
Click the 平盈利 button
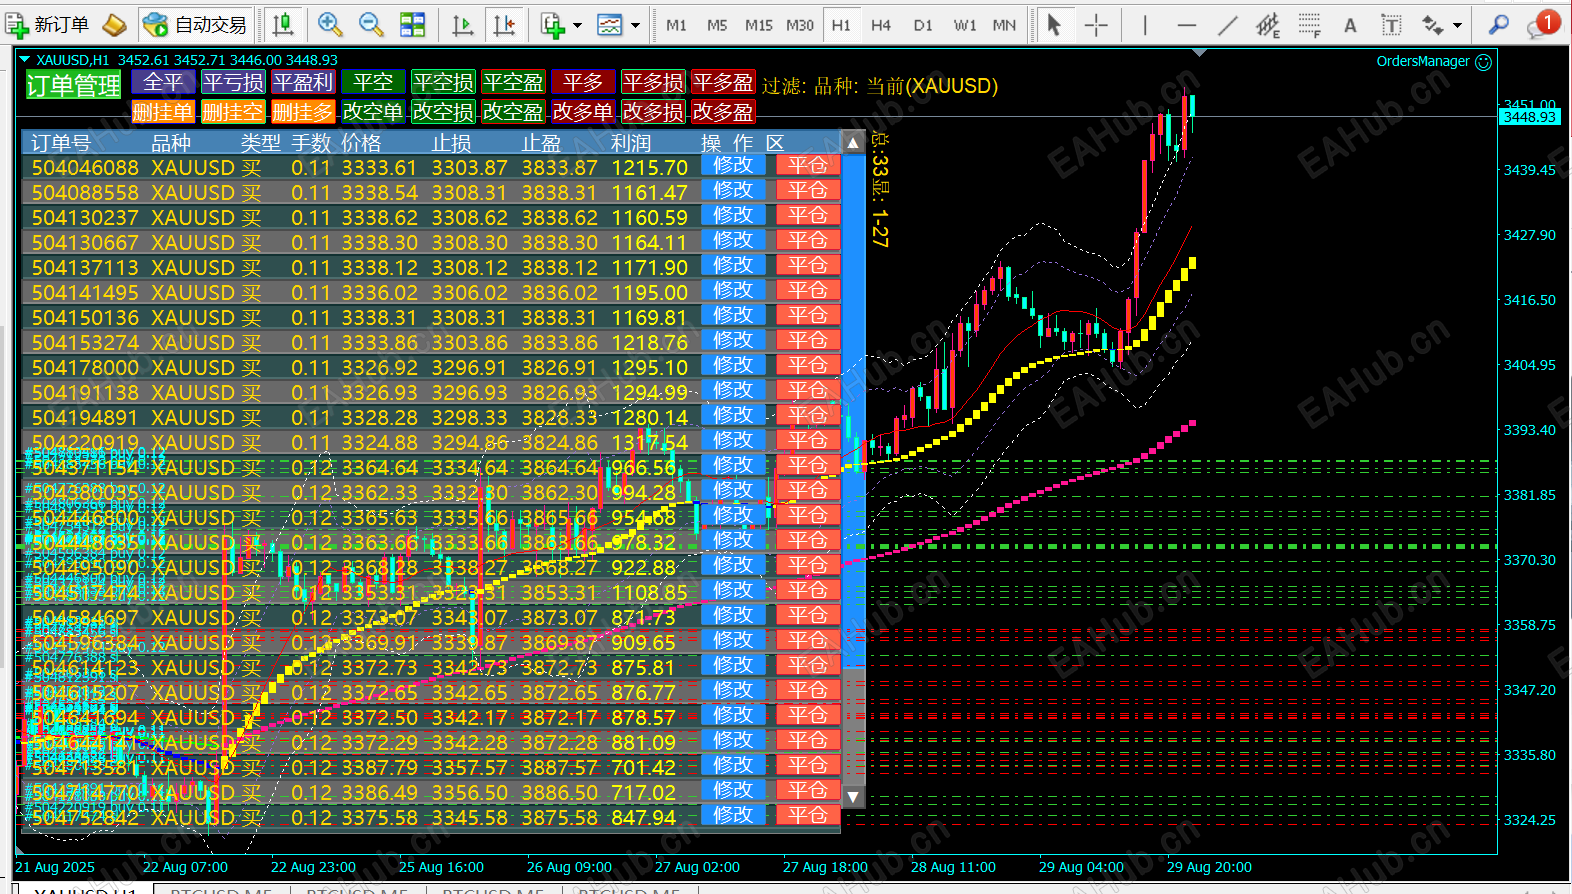point(303,82)
